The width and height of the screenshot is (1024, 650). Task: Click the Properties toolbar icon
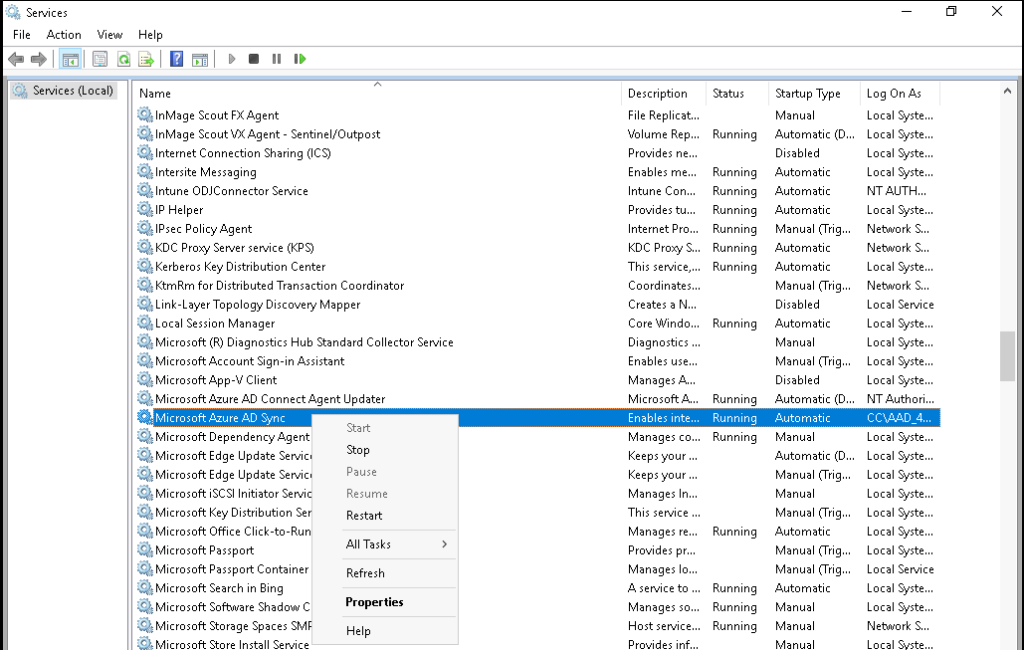click(100, 59)
